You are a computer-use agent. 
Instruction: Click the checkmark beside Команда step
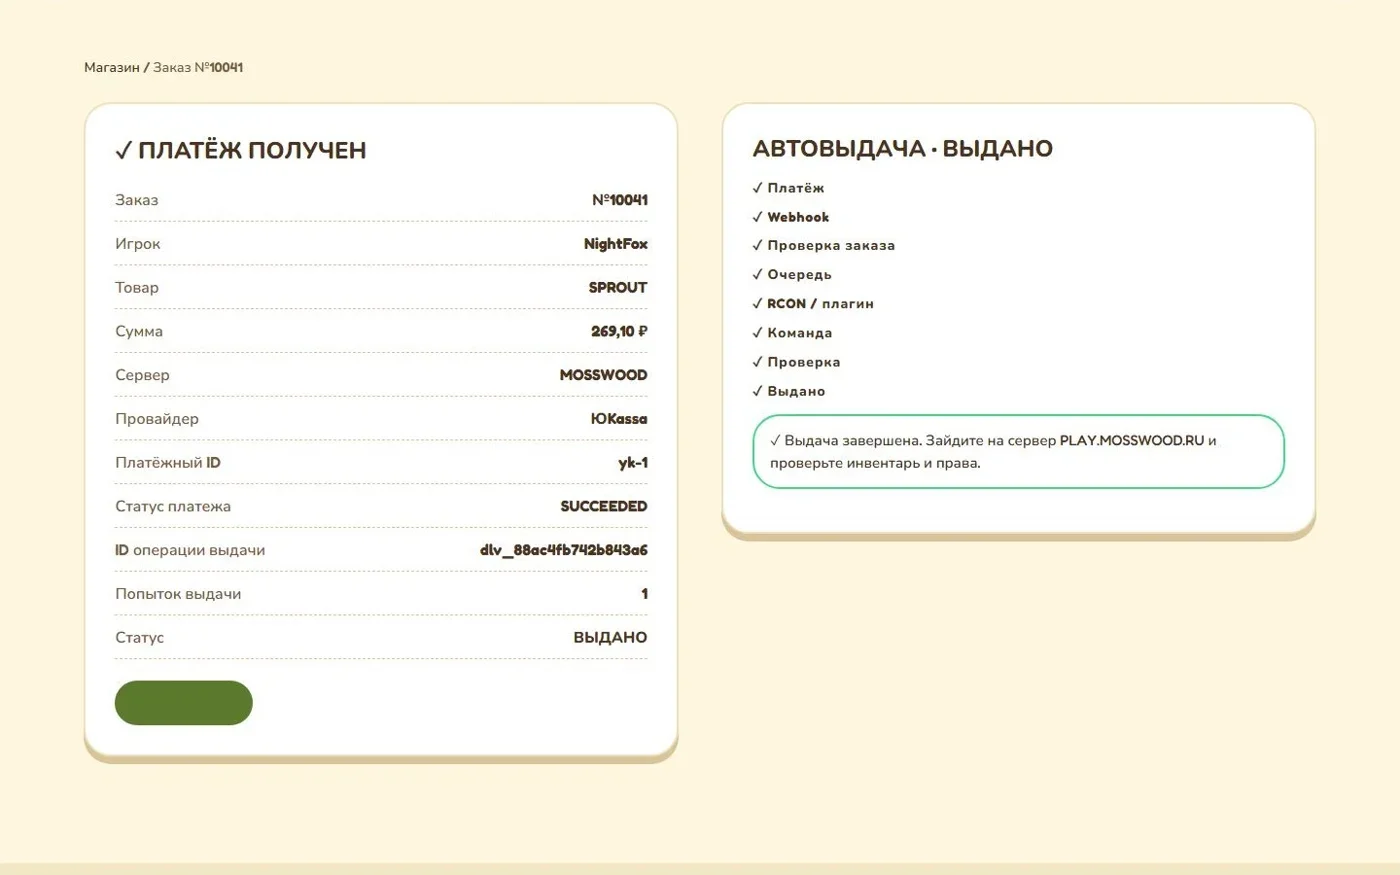coord(757,333)
